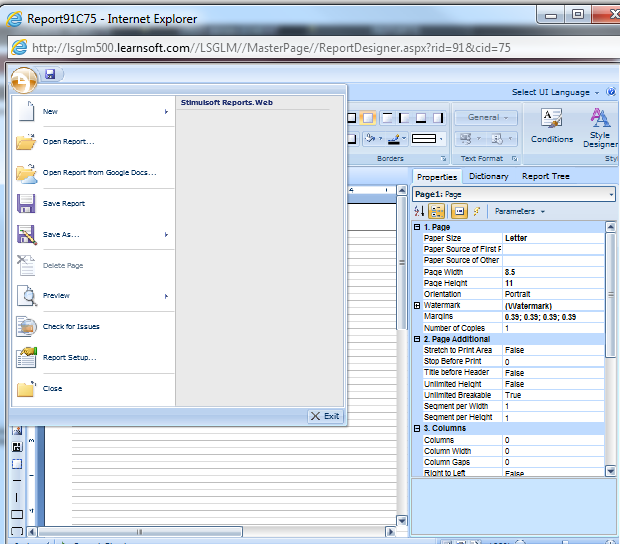The width and height of the screenshot is (620, 544).
Task: Click the Internet Explorer address bar URL
Action: (x=271, y=48)
